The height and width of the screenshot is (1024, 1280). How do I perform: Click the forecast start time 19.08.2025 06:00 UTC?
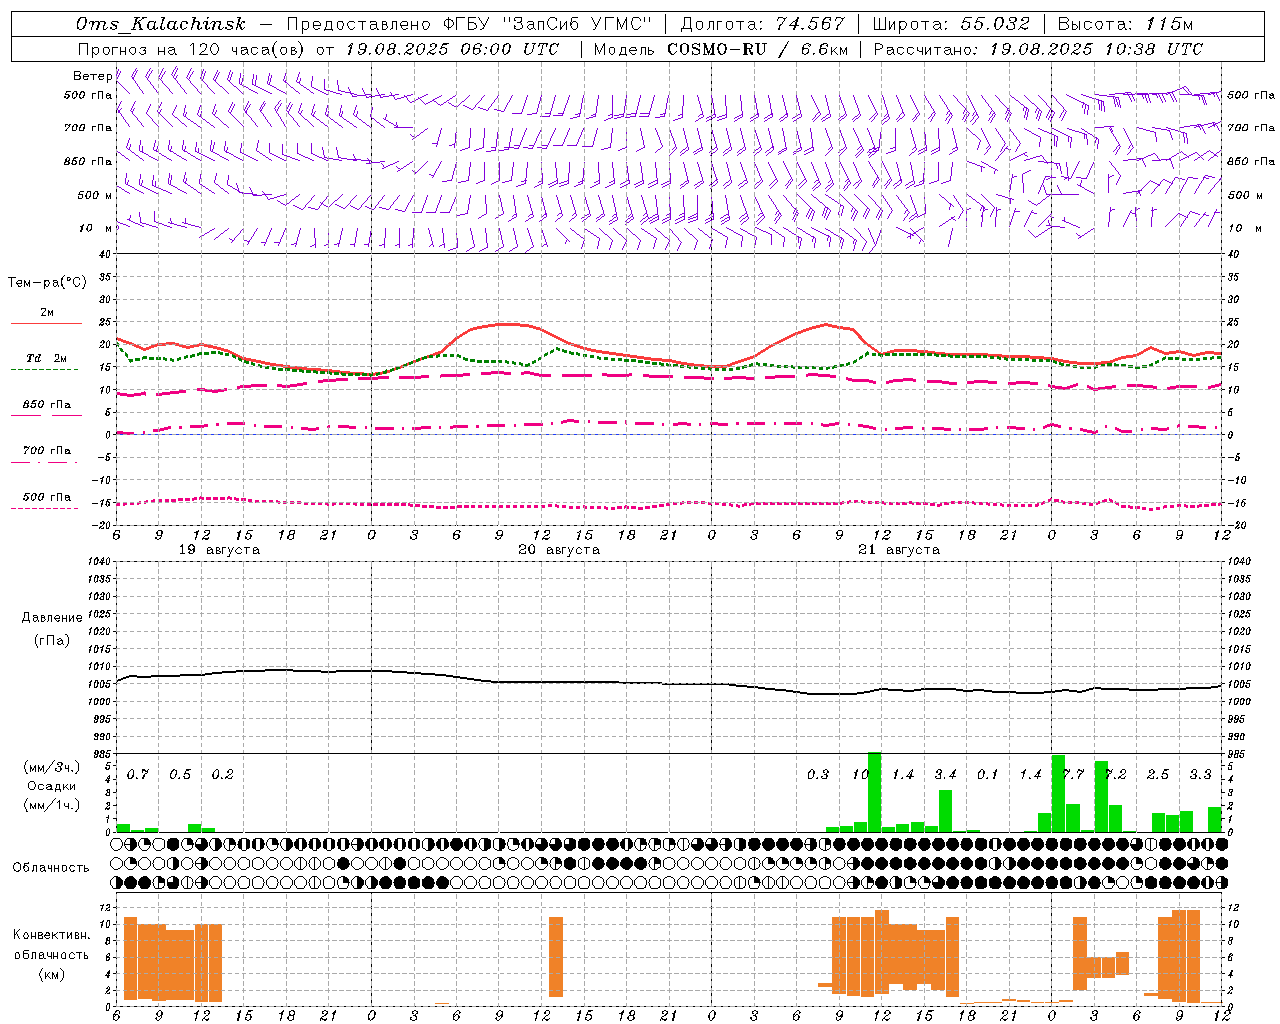(452, 49)
